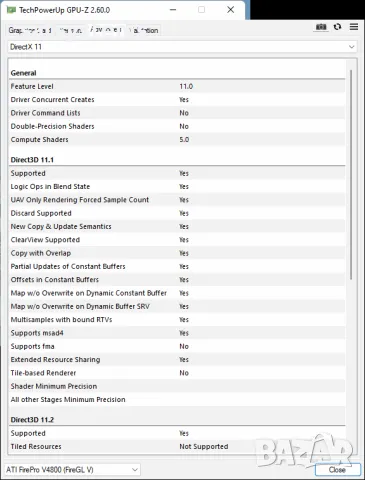The image size is (365, 480).
Task: Select the Double-Precision Shaders row
Action: [177, 126]
